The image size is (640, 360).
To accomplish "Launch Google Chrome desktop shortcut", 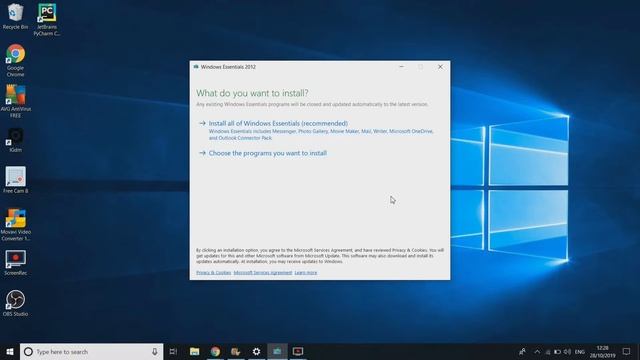I will (x=16, y=60).
